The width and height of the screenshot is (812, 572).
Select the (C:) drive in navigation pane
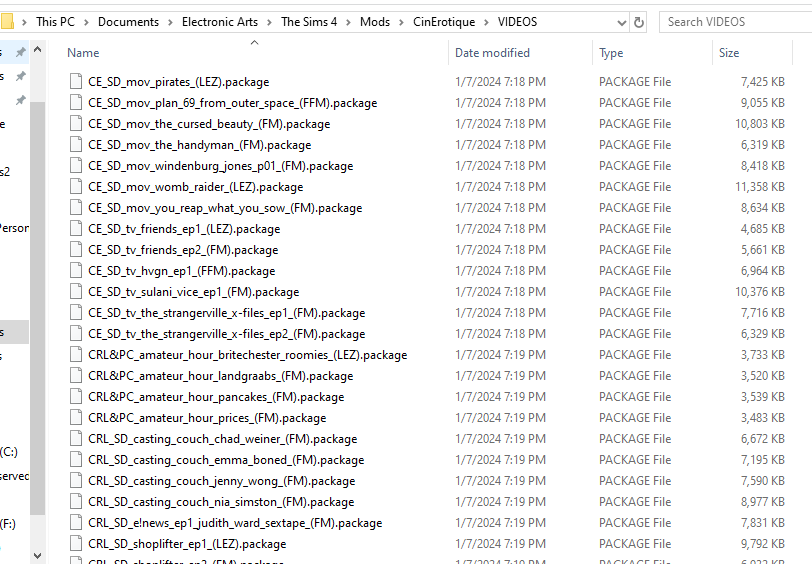coord(9,452)
